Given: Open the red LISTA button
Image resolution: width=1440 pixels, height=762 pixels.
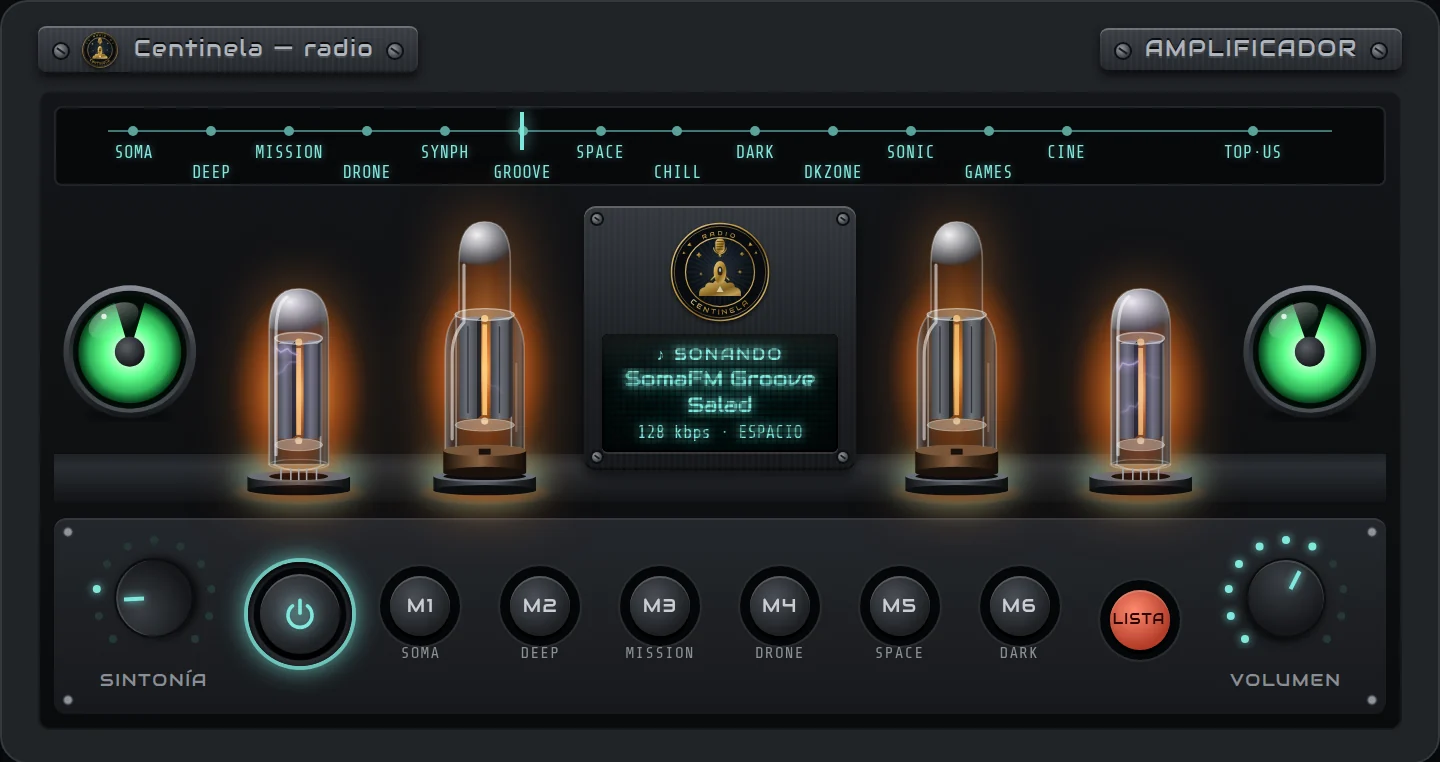Looking at the screenshot, I should coord(1139,619).
